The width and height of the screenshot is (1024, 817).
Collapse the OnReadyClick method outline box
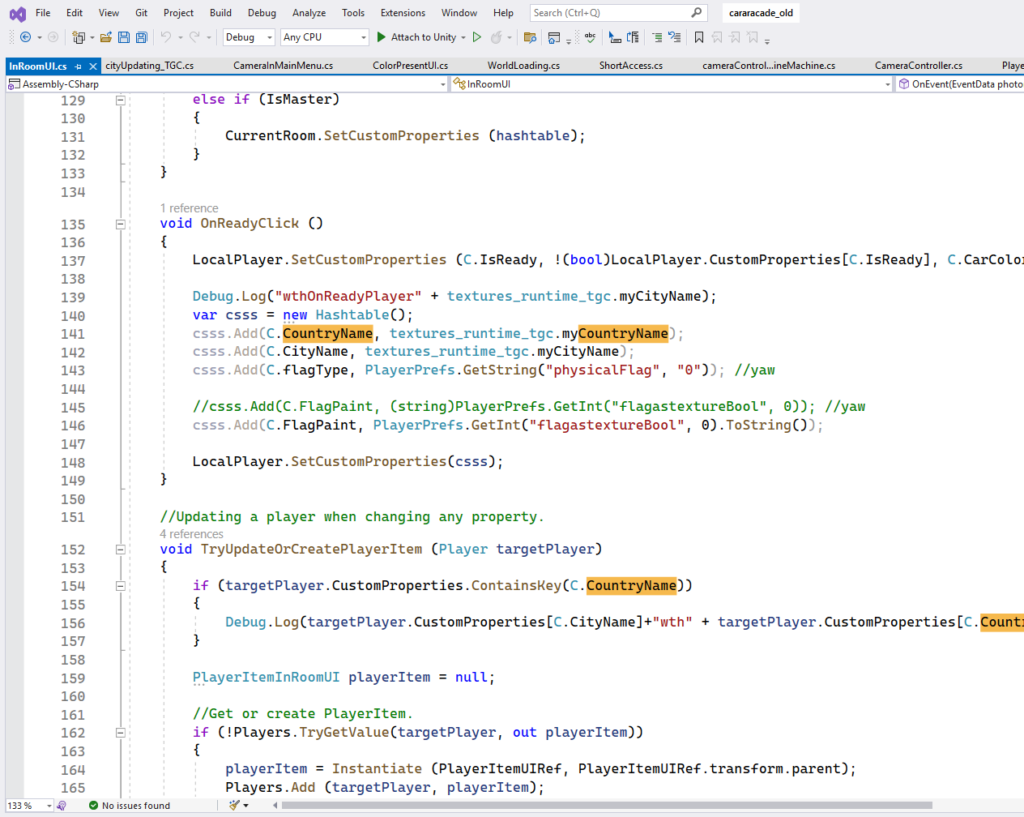[x=120, y=224]
